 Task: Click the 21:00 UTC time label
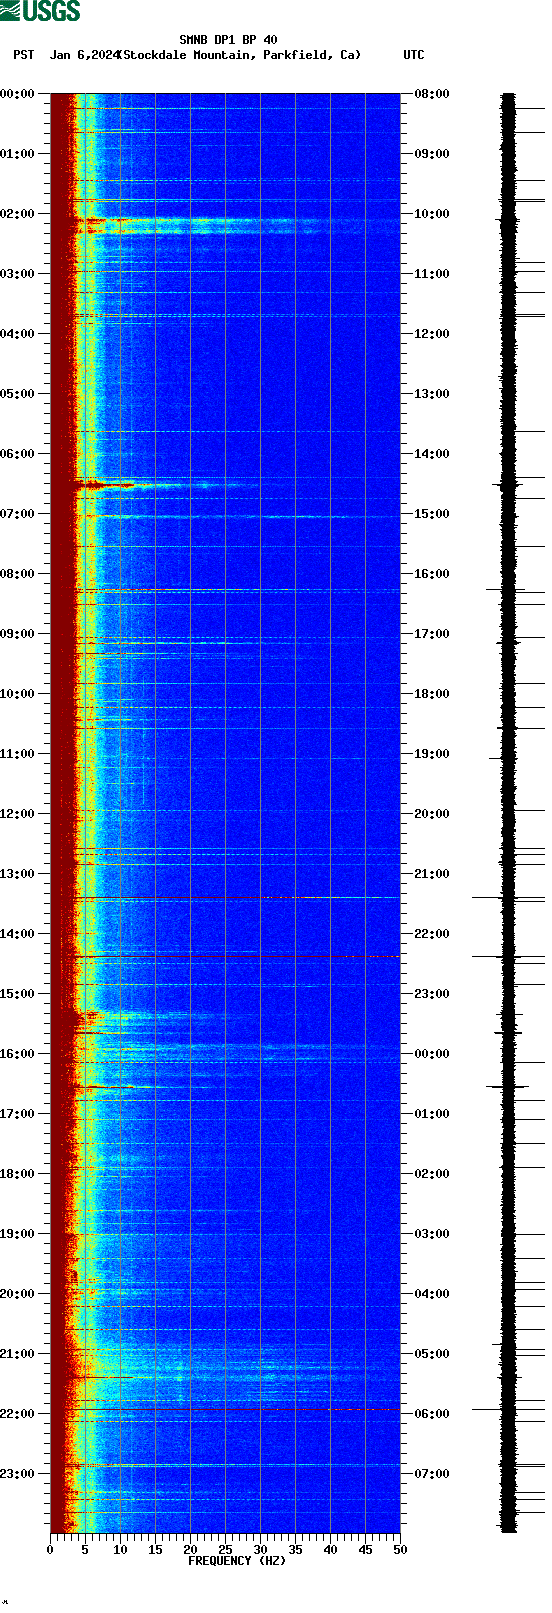tap(432, 874)
